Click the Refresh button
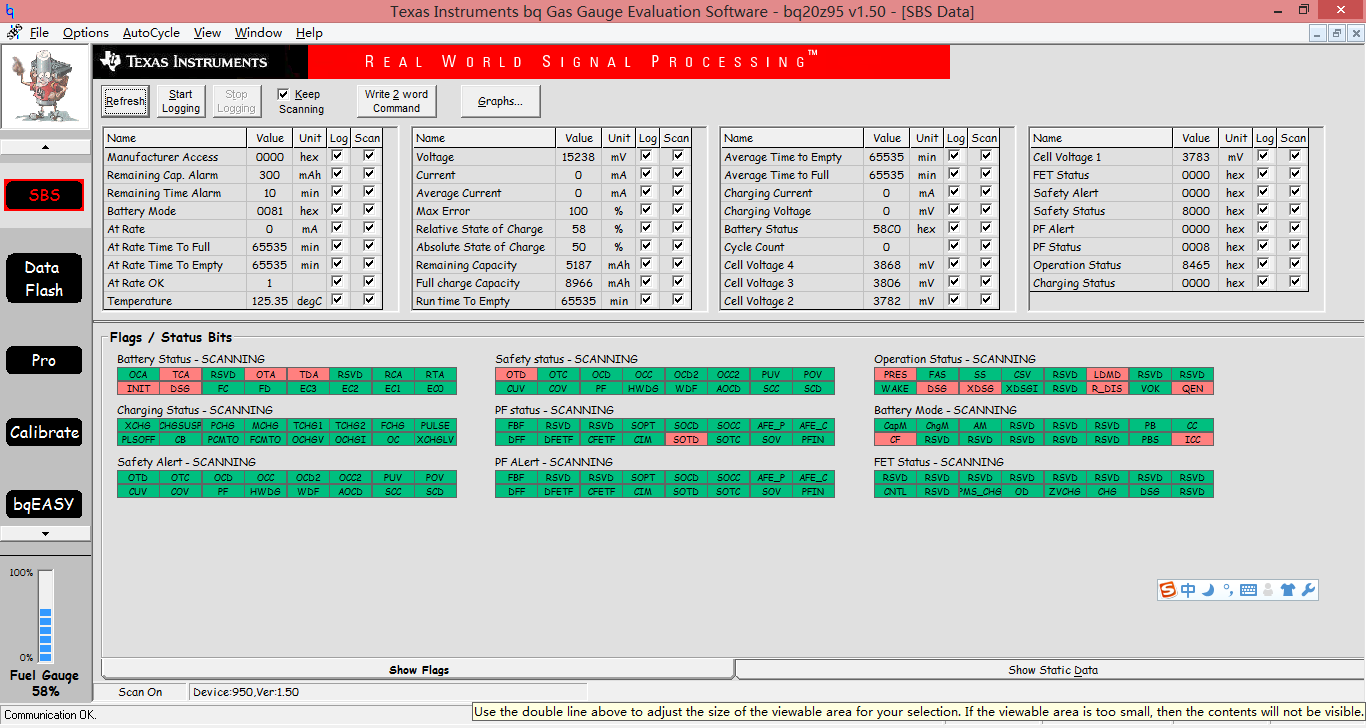Screen dimensions: 1366x728 [x=125, y=101]
